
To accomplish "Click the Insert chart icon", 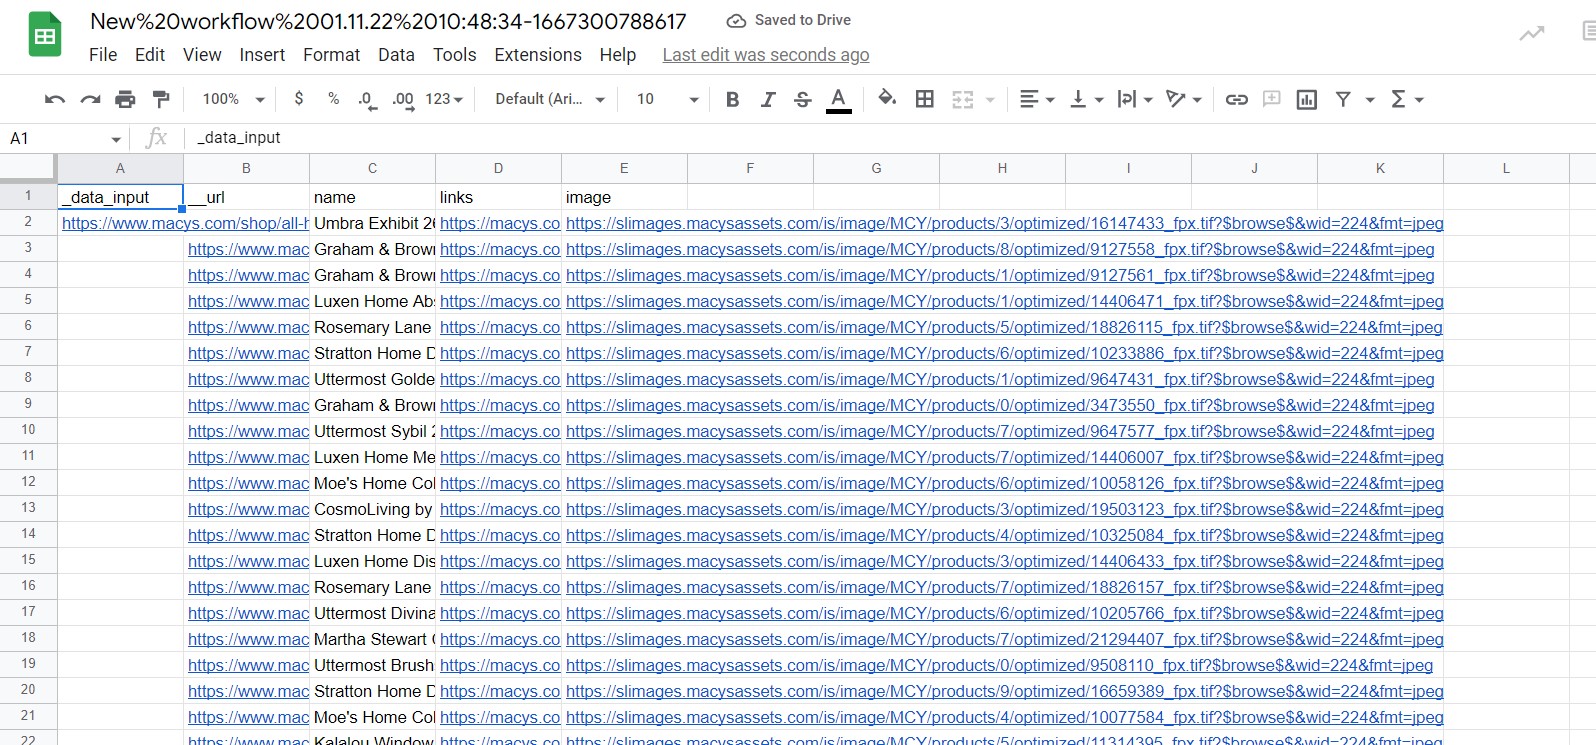I will pyautogui.click(x=1306, y=99).
